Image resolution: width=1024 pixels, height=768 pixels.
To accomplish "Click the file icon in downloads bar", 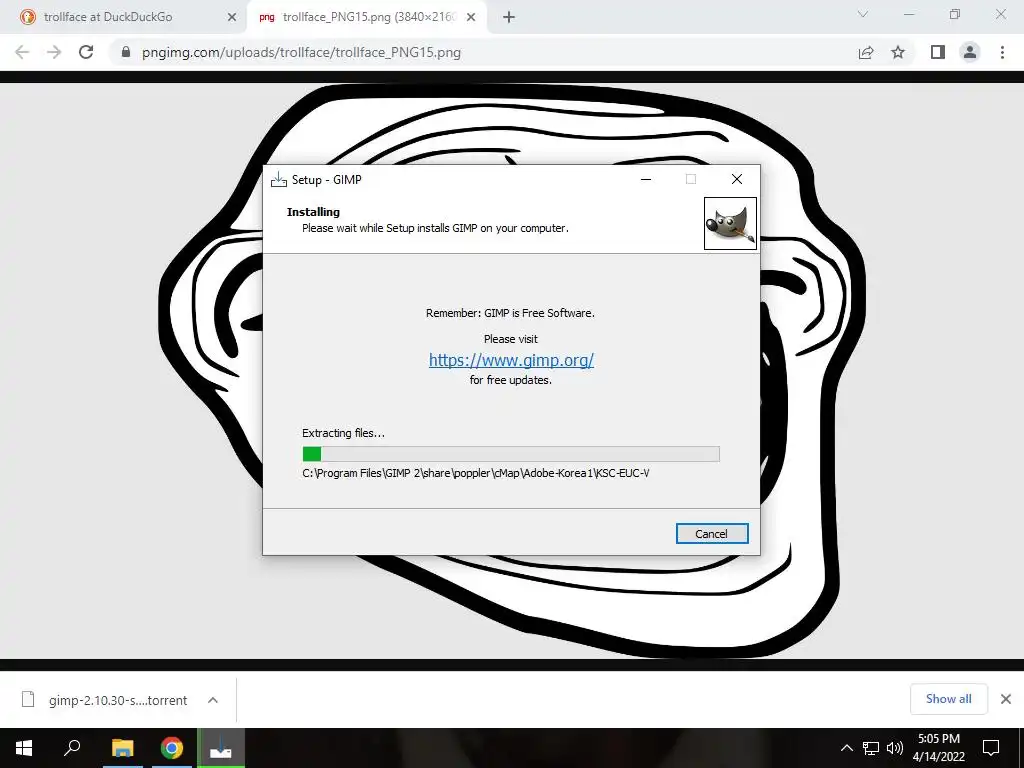I will click(x=28, y=699).
